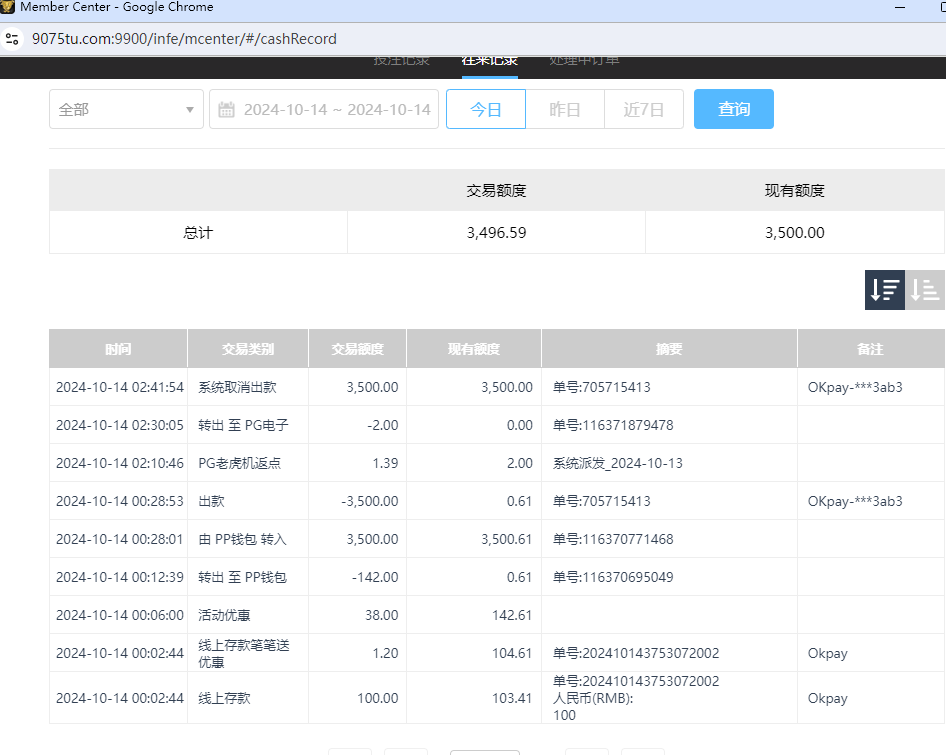Click the calendar icon in date field

pos(226,109)
